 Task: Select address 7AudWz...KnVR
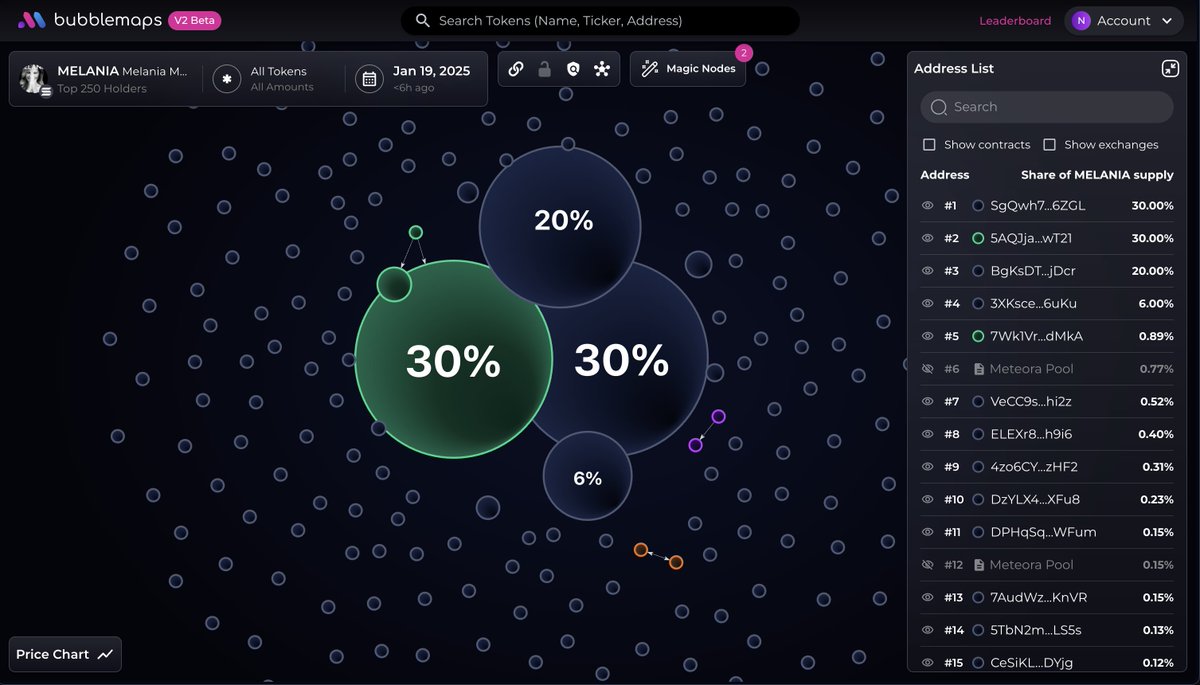pyautogui.click(x=1039, y=597)
